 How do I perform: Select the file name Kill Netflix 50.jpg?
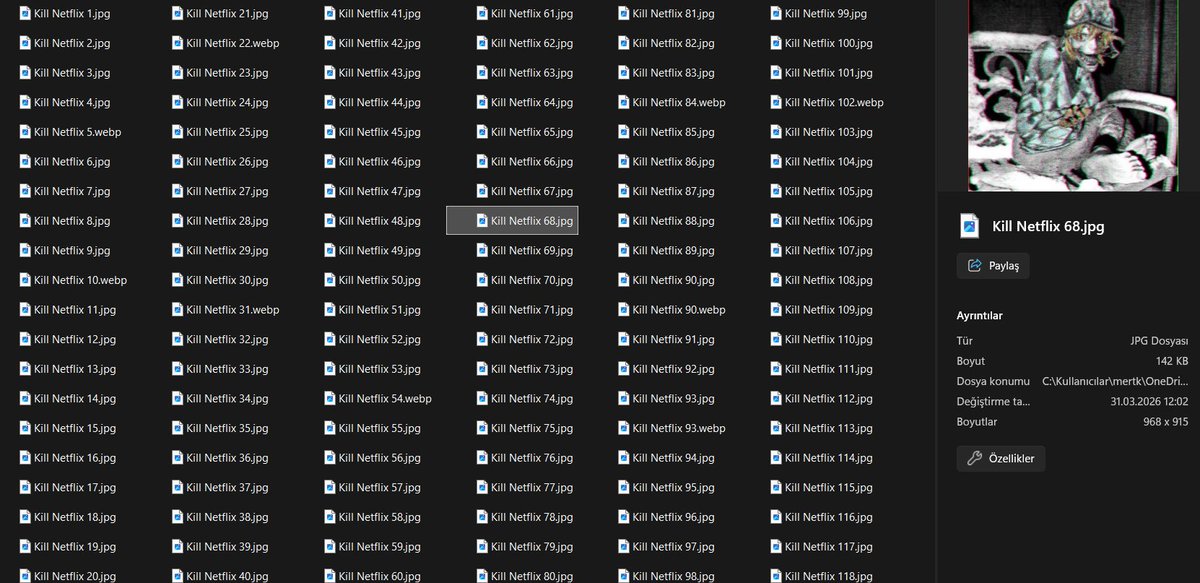click(380, 280)
